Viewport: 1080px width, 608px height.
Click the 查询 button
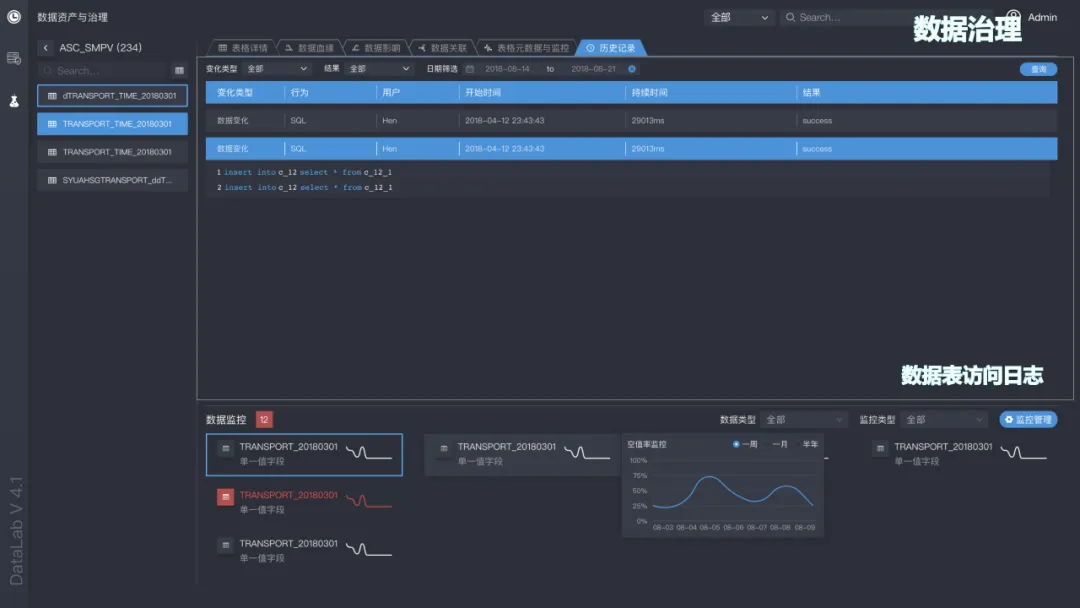[x=1038, y=69]
